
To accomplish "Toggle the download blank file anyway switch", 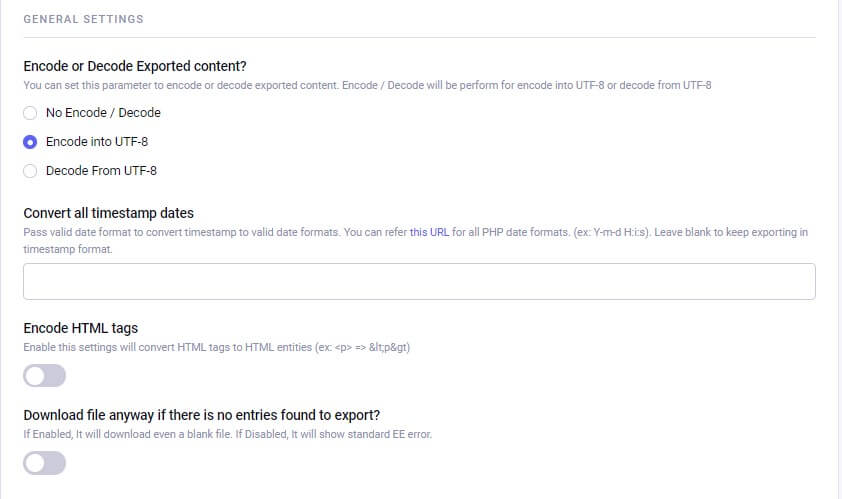I will tap(45, 462).
